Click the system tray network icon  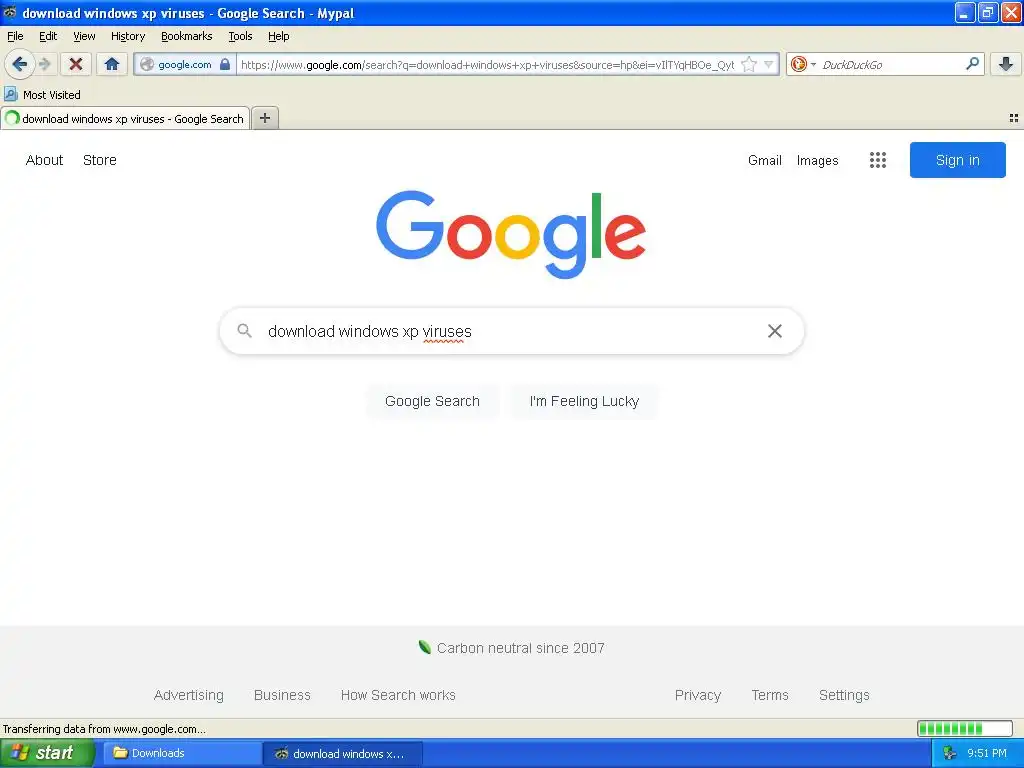click(x=950, y=753)
